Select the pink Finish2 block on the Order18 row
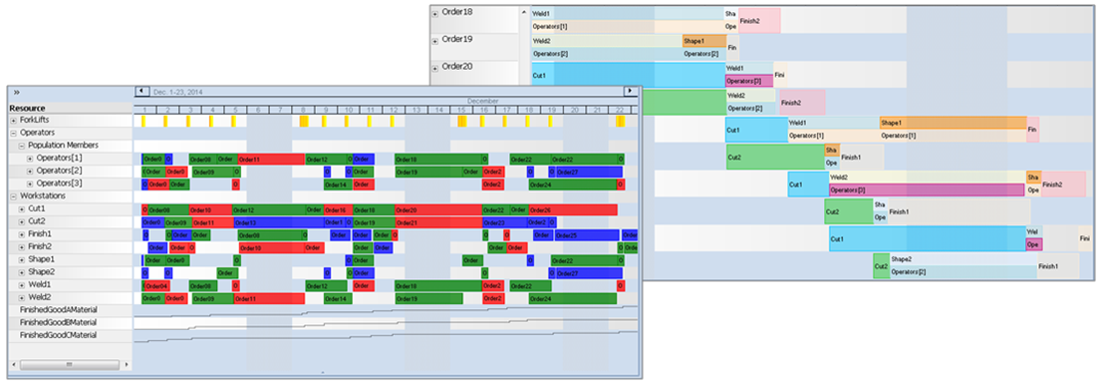Viewport: 1100px width, 383px height. click(759, 20)
